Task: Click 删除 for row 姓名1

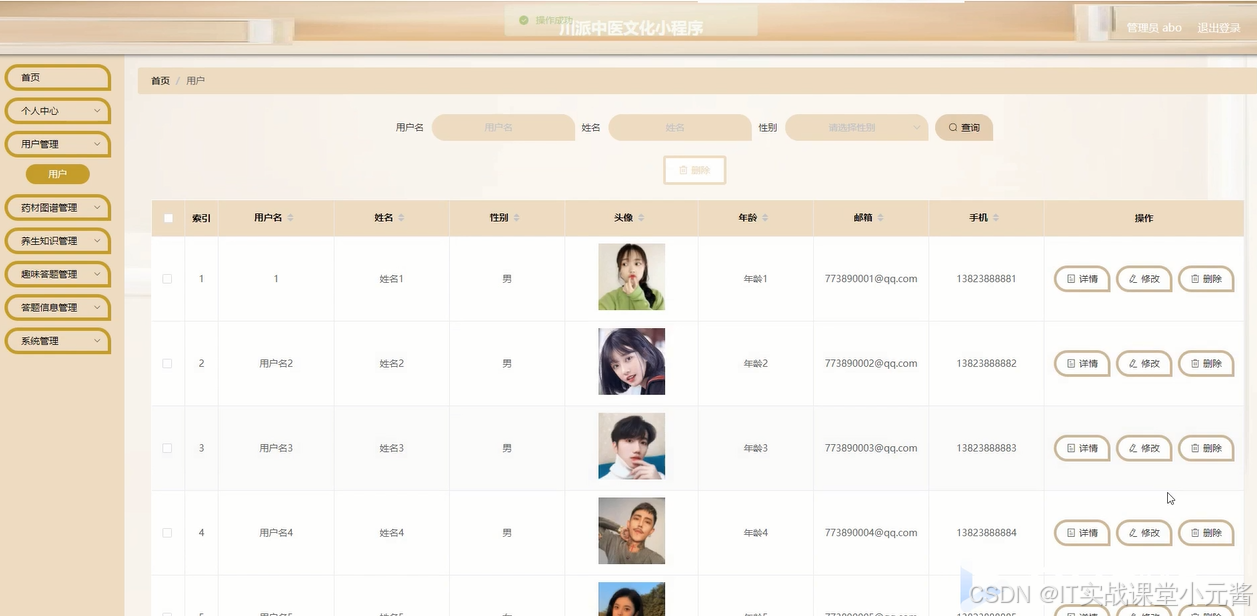Action: [x=1206, y=279]
